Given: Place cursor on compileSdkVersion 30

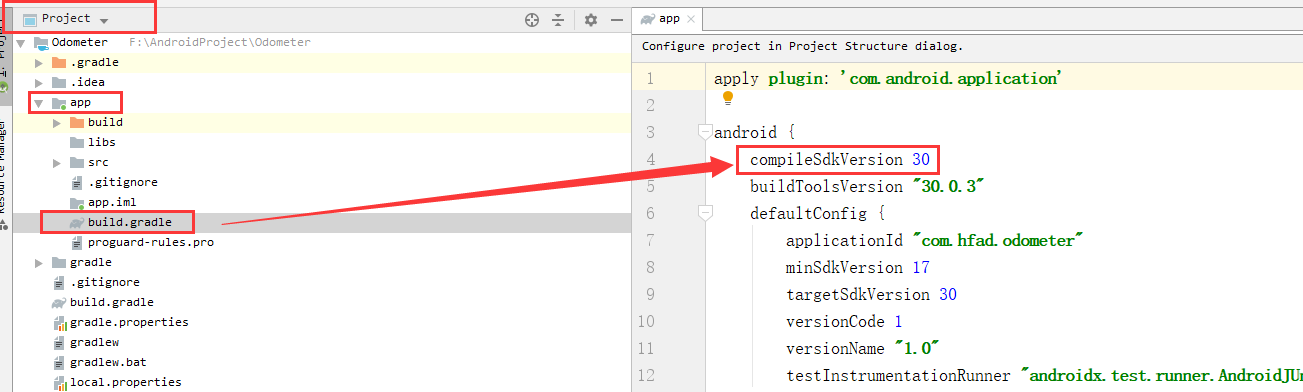Looking at the screenshot, I should [x=840, y=159].
